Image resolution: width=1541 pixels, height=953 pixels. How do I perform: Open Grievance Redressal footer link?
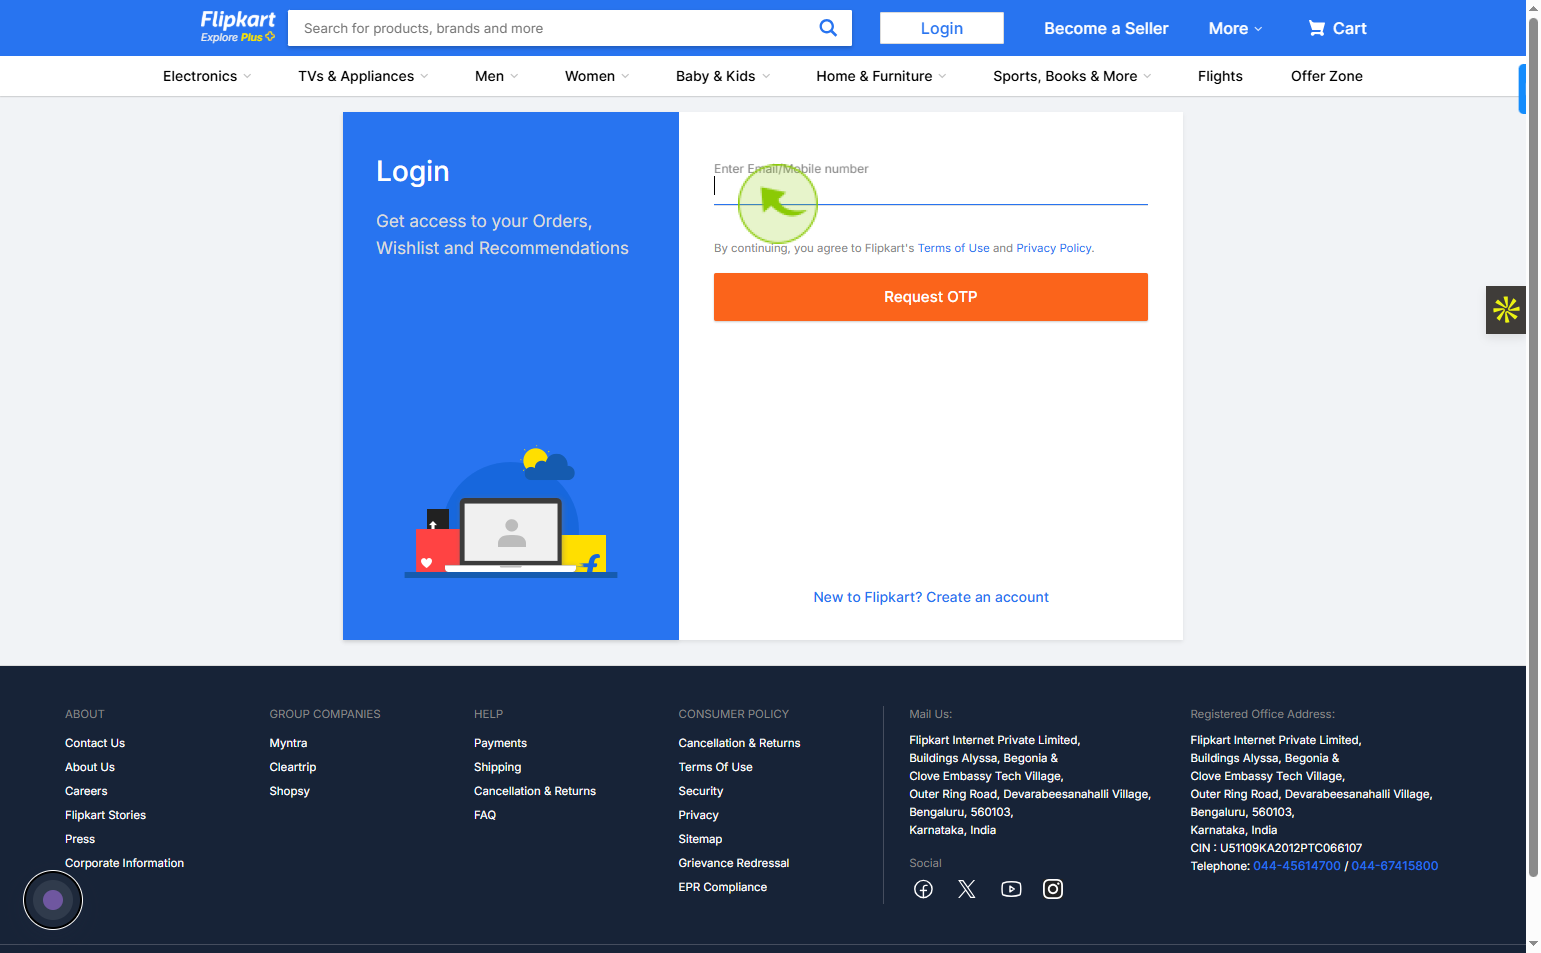[x=733, y=863]
